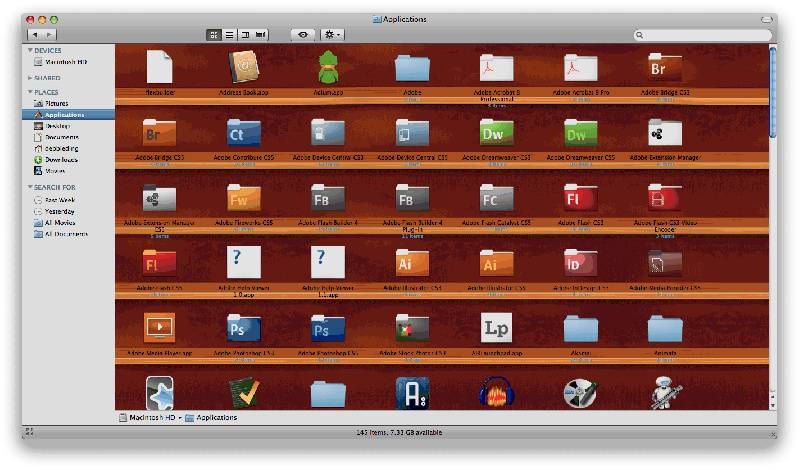Open the Audacity headphones icon
800x470 pixels.
coord(497,392)
